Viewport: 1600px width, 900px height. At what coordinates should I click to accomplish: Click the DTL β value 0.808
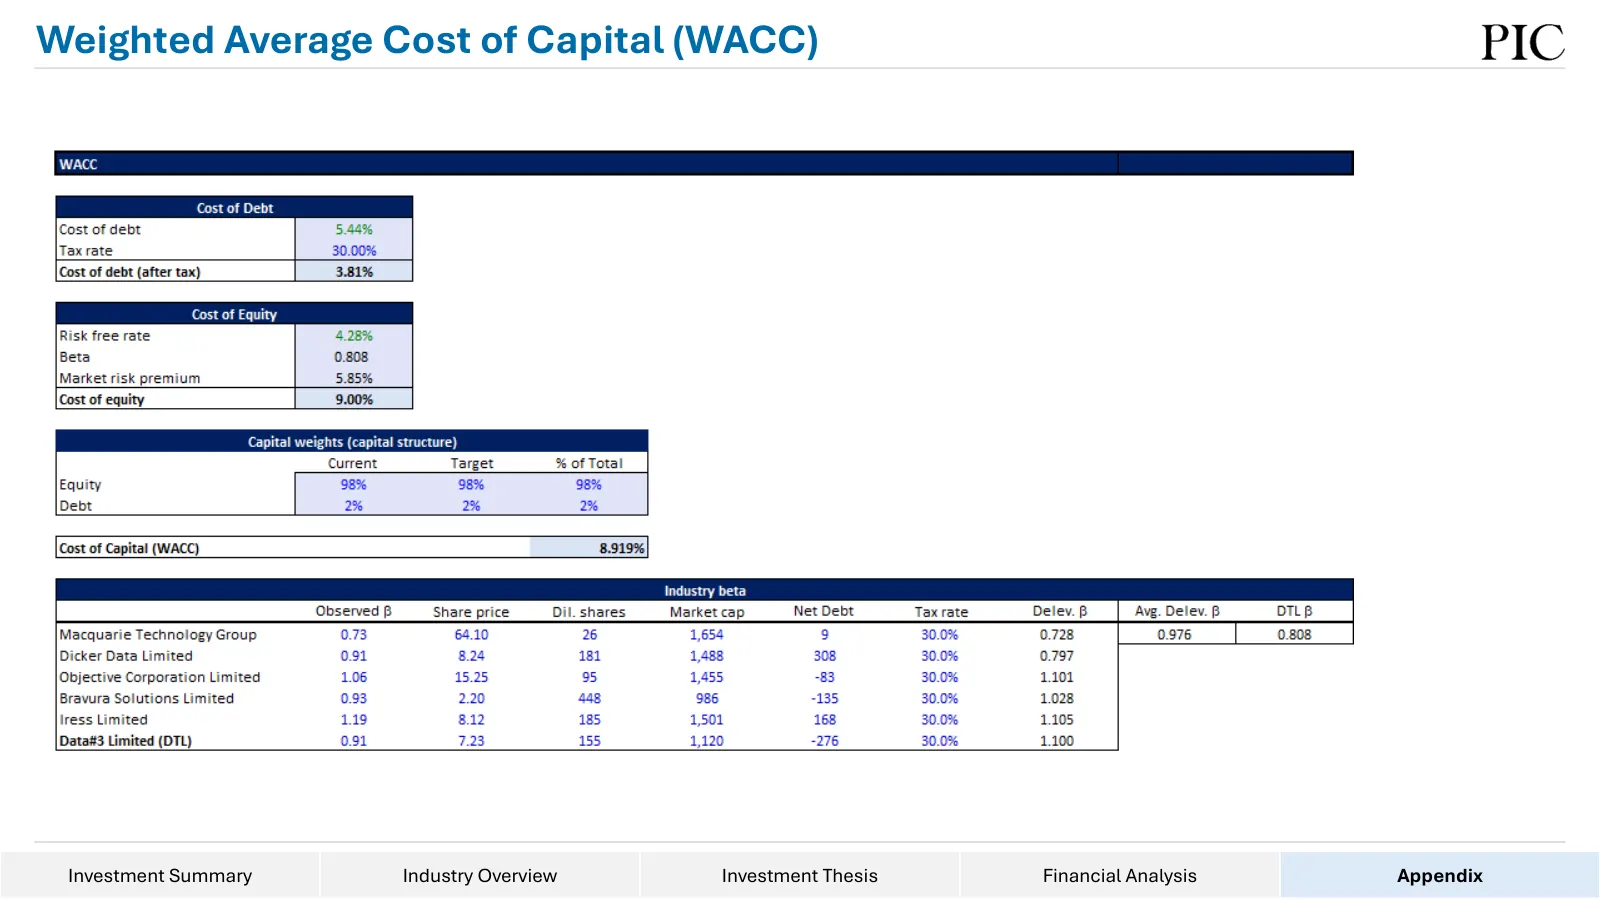click(1294, 634)
